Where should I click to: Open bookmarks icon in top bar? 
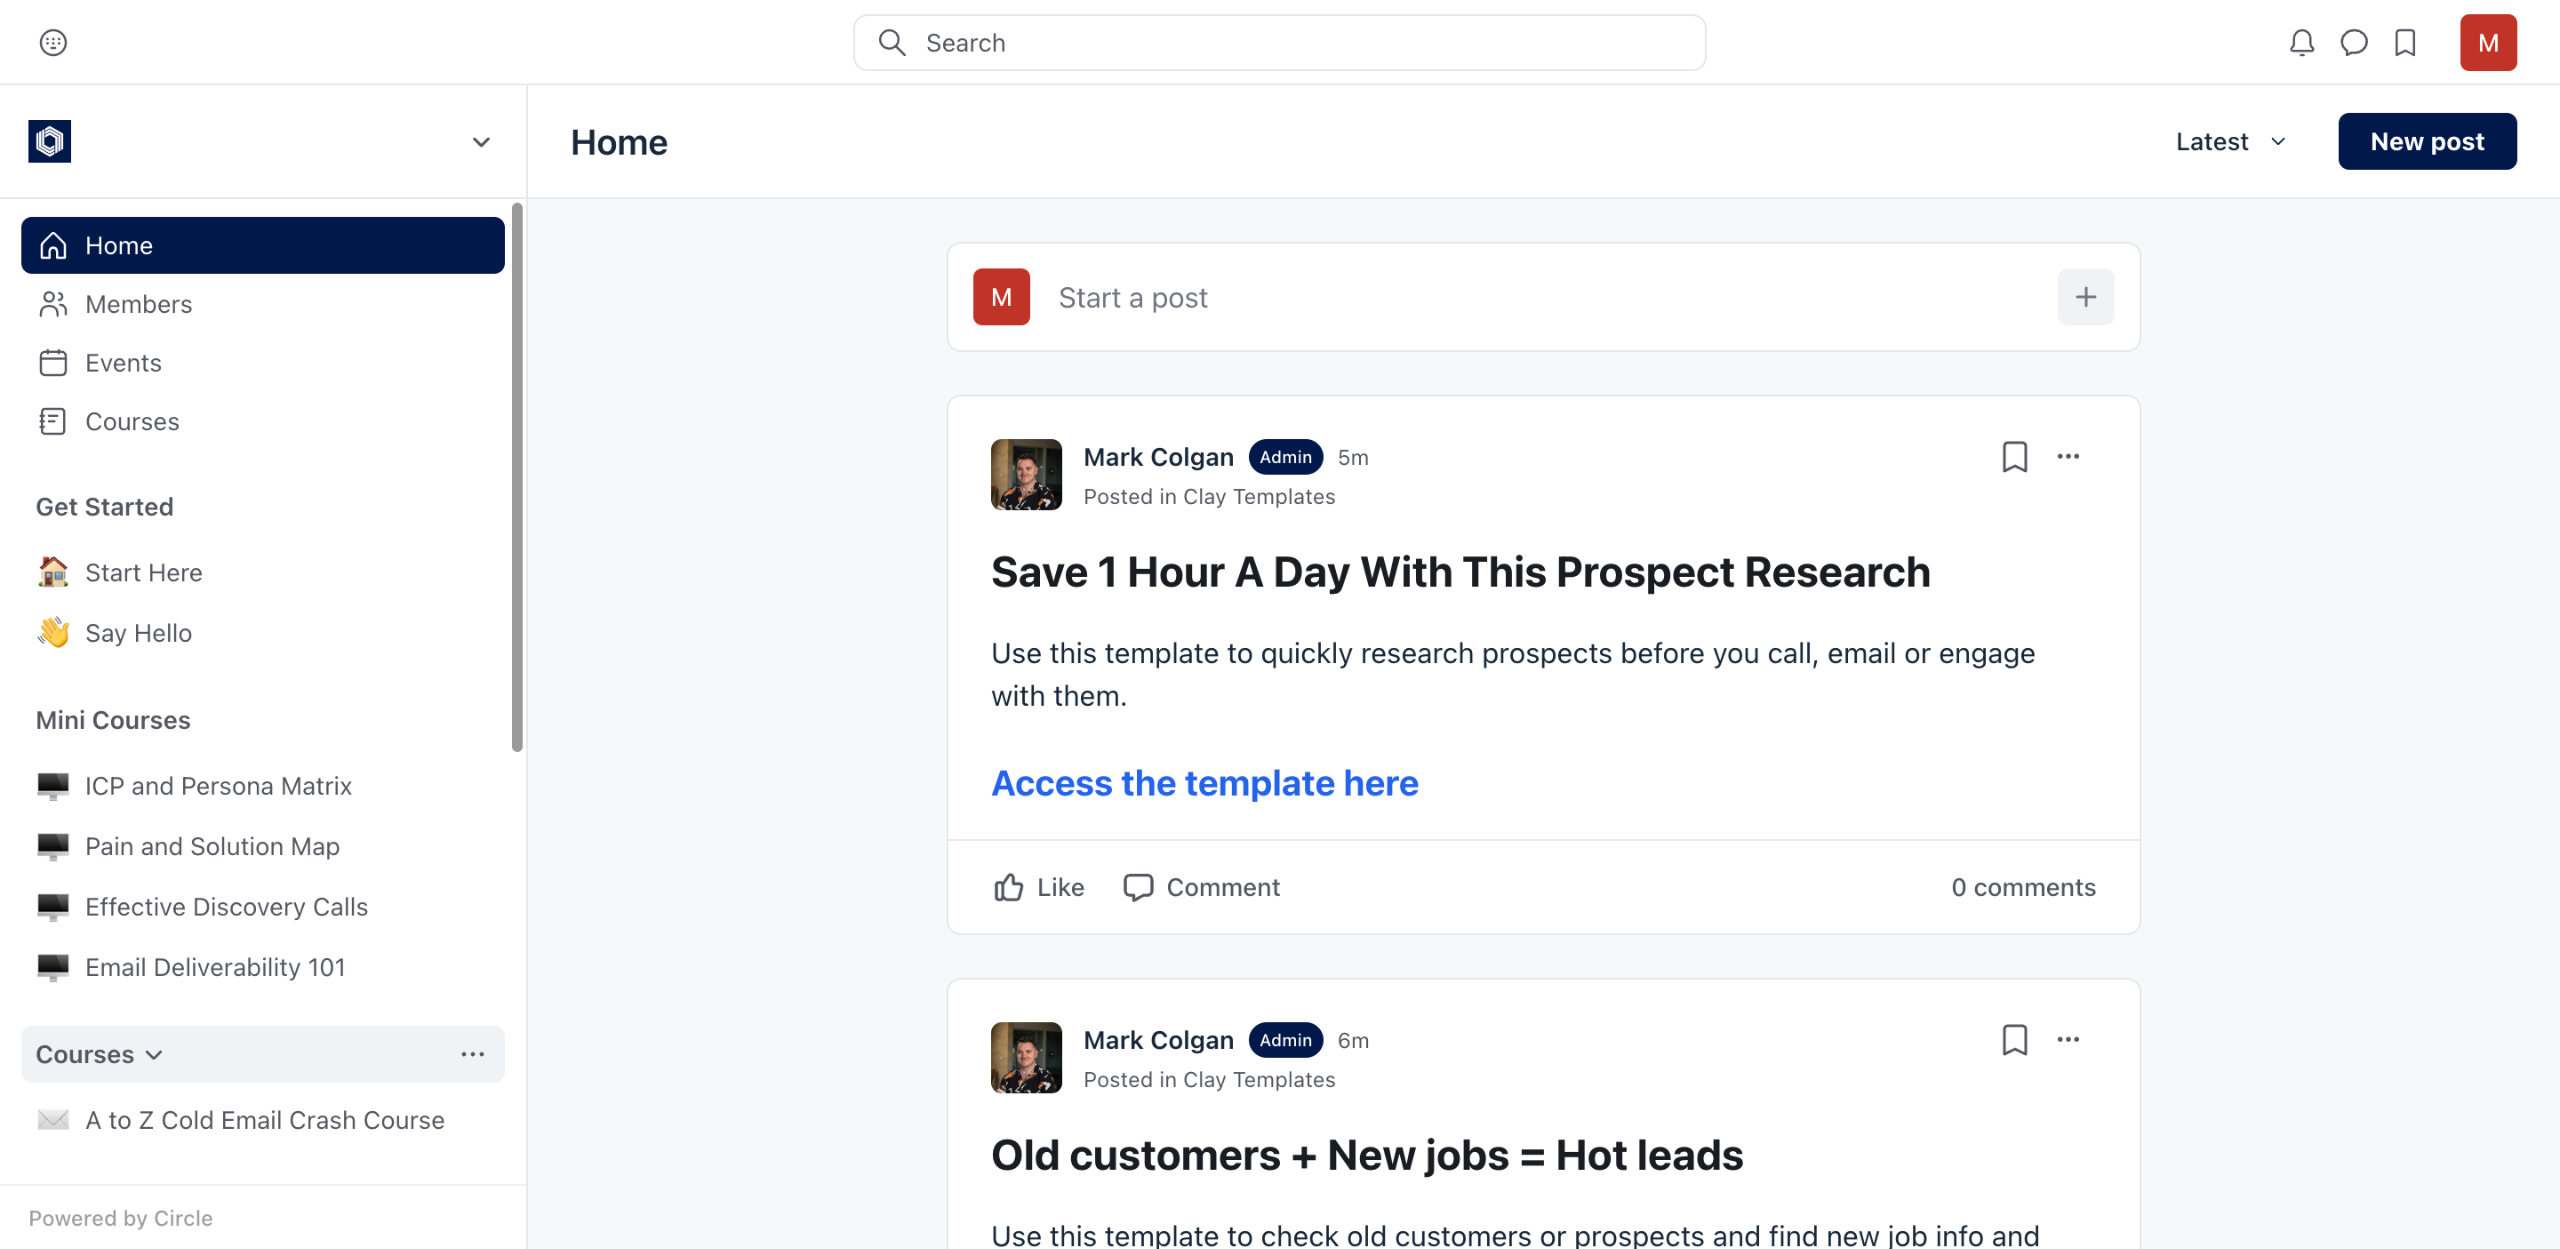2405,43
